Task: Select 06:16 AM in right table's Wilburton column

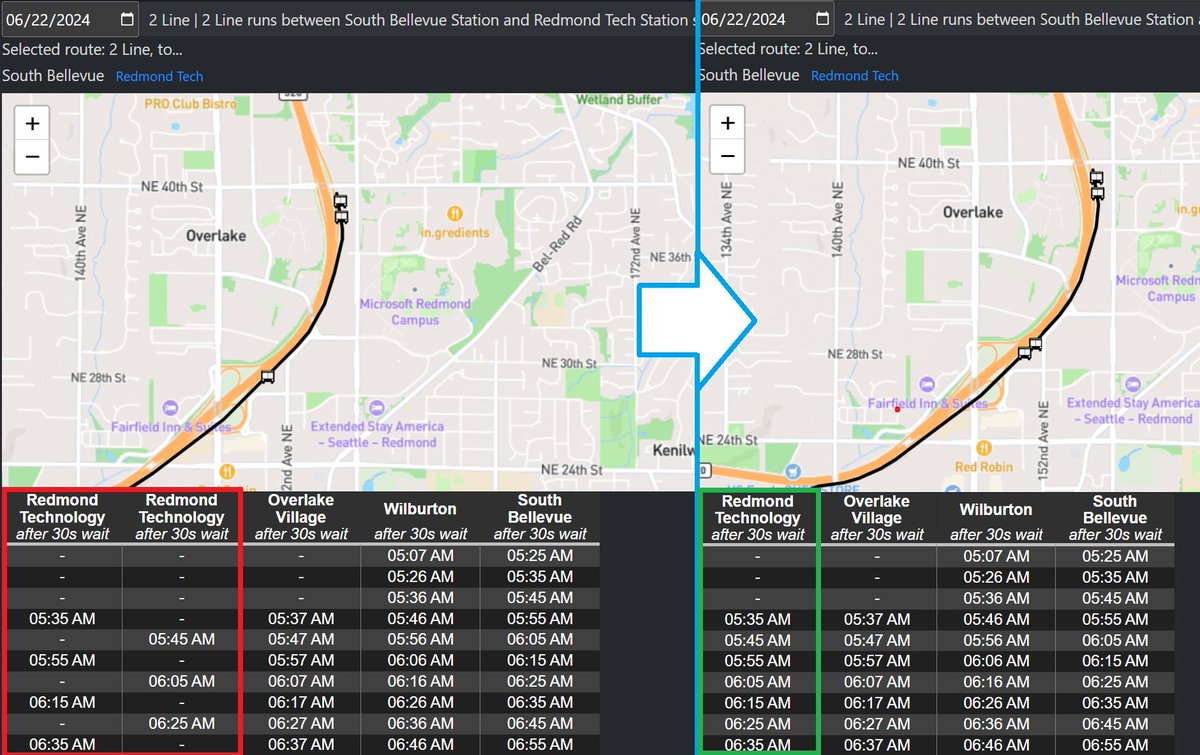Action: (996, 681)
